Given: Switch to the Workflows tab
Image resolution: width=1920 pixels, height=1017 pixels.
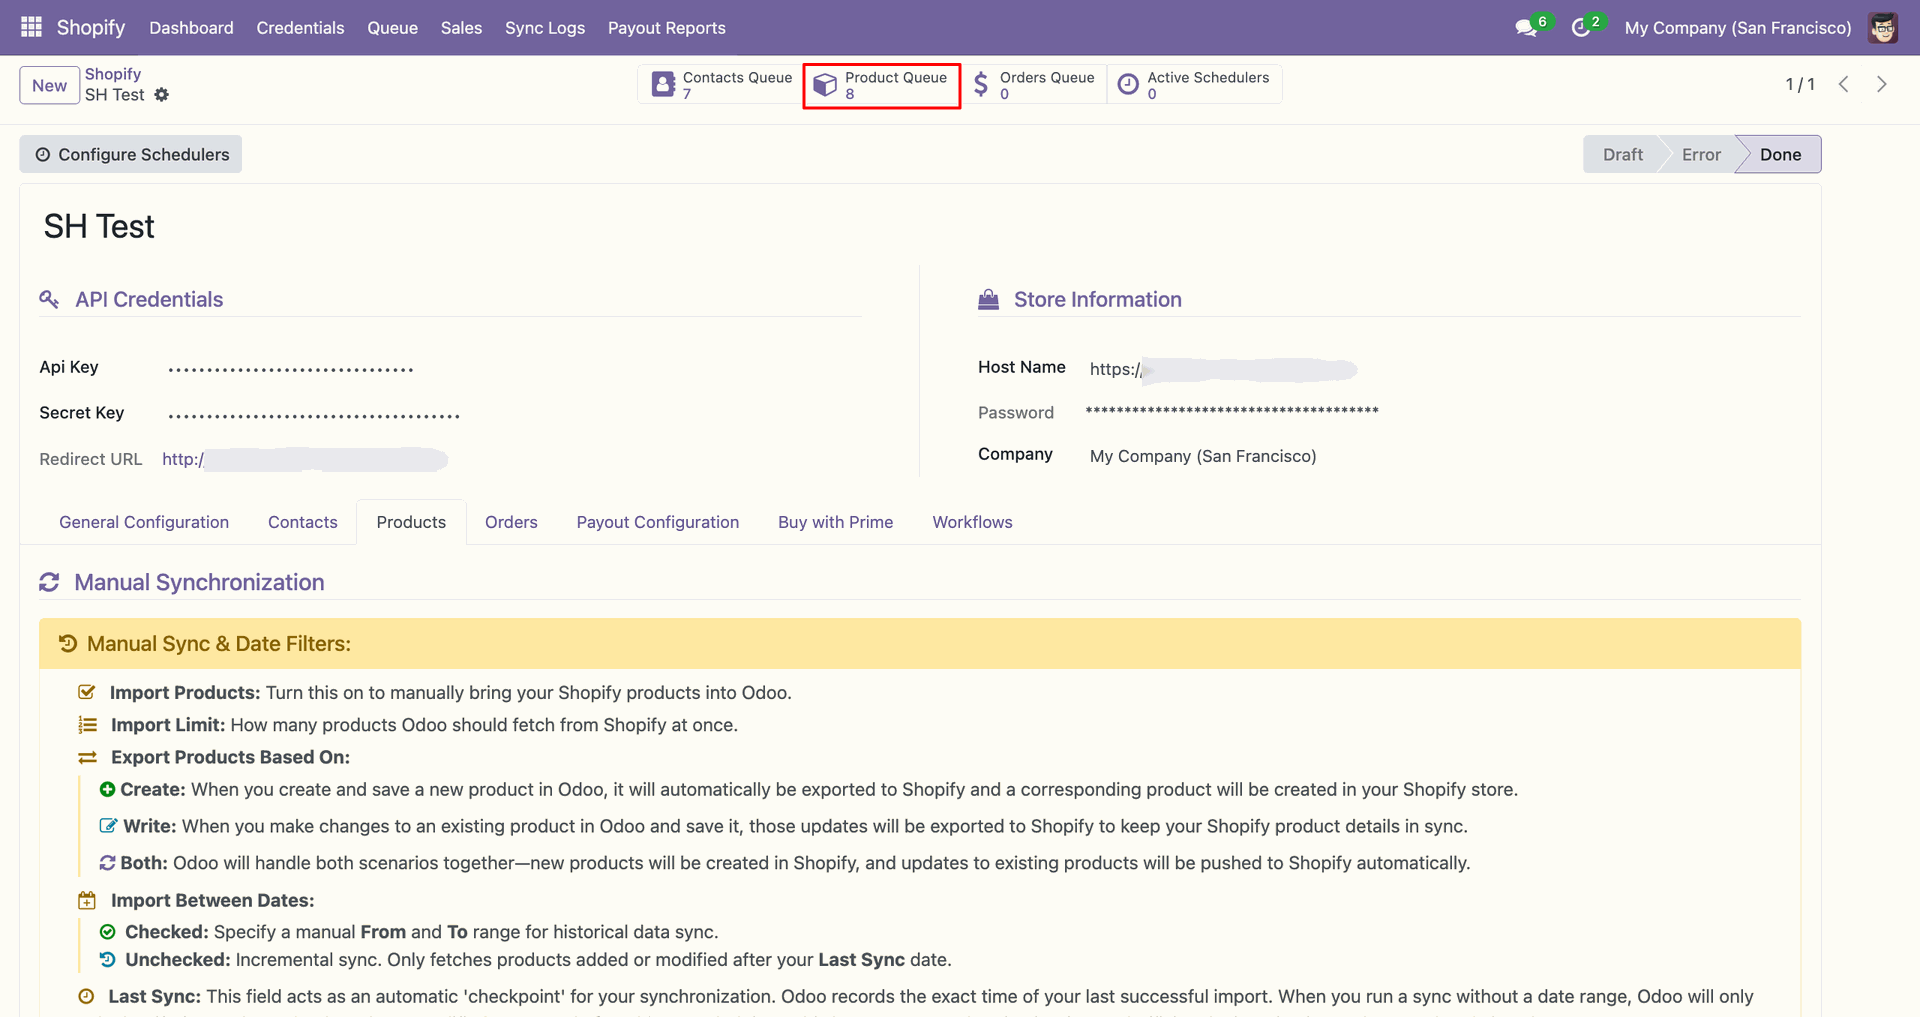Looking at the screenshot, I should pyautogui.click(x=972, y=522).
